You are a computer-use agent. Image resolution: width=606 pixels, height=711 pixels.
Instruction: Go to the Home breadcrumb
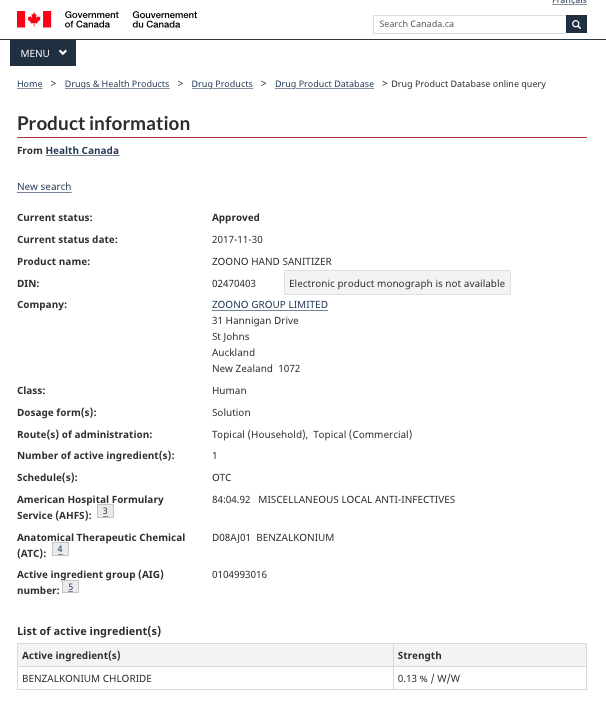click(x=30, y=84)
